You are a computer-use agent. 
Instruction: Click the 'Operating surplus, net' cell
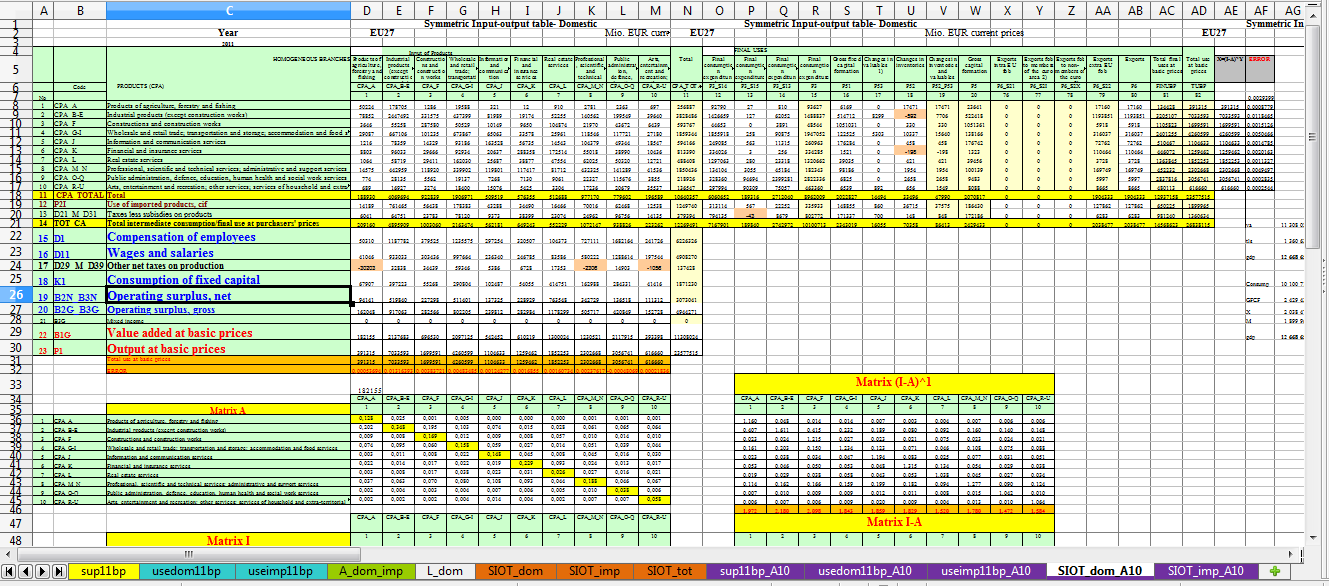point(228,296)
